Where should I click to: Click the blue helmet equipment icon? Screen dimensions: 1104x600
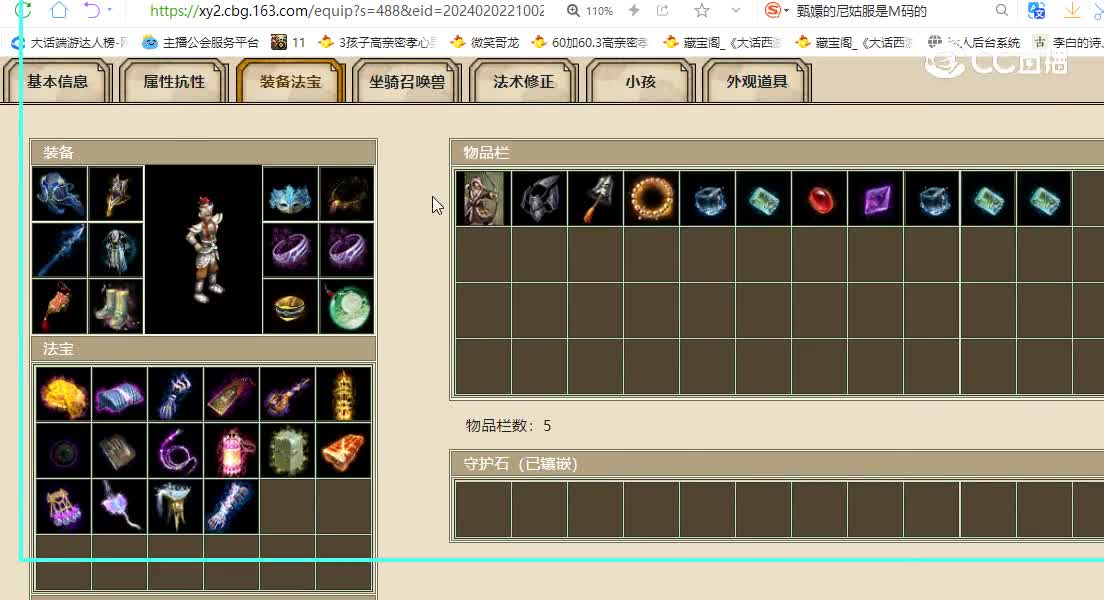coord(60,194)
